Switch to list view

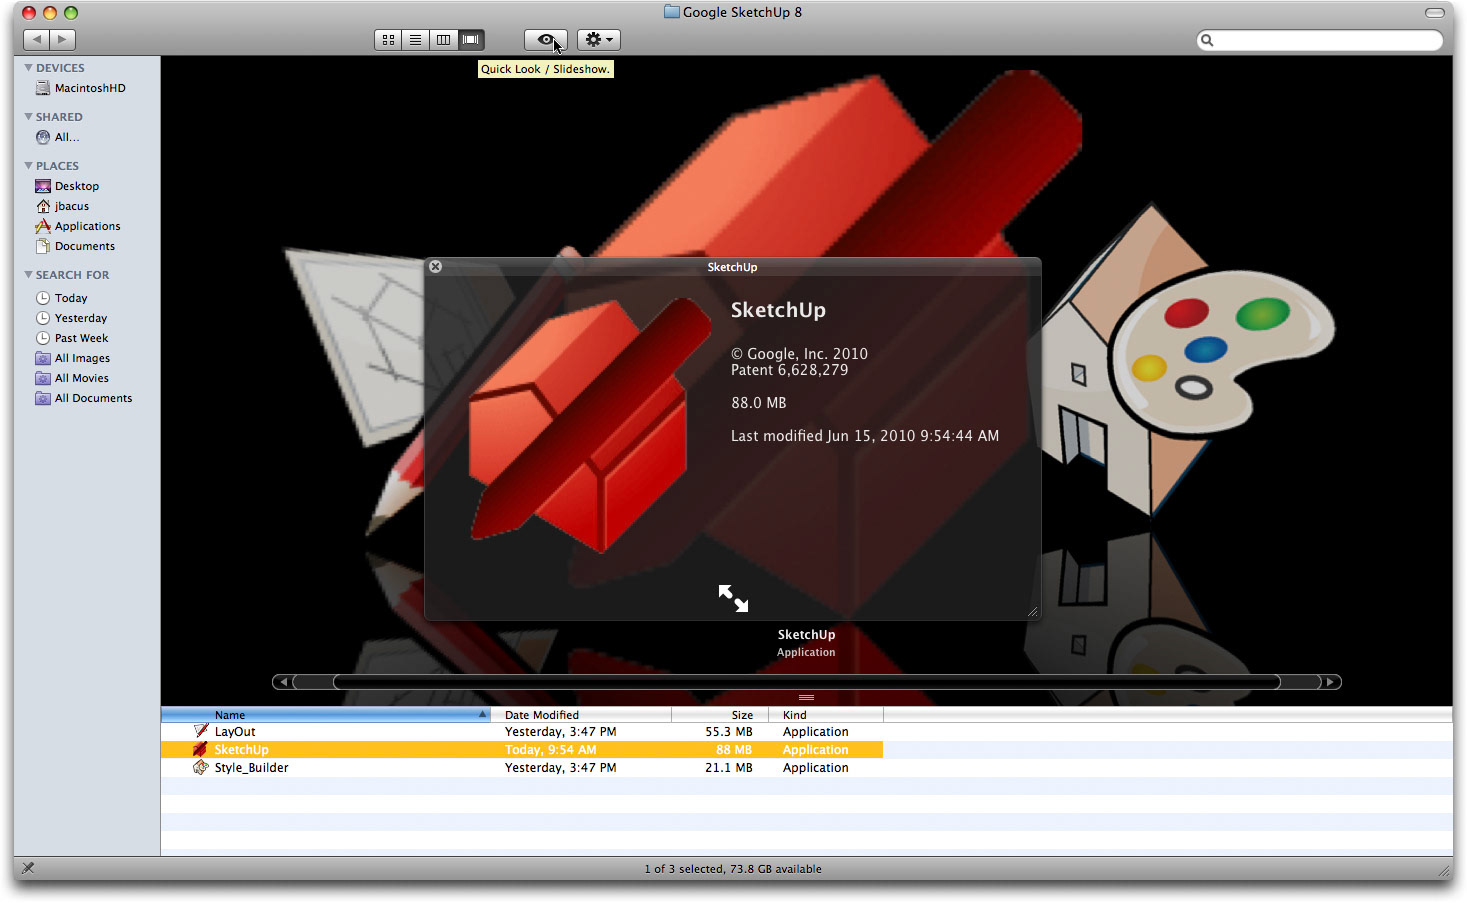tap(415, 40)
